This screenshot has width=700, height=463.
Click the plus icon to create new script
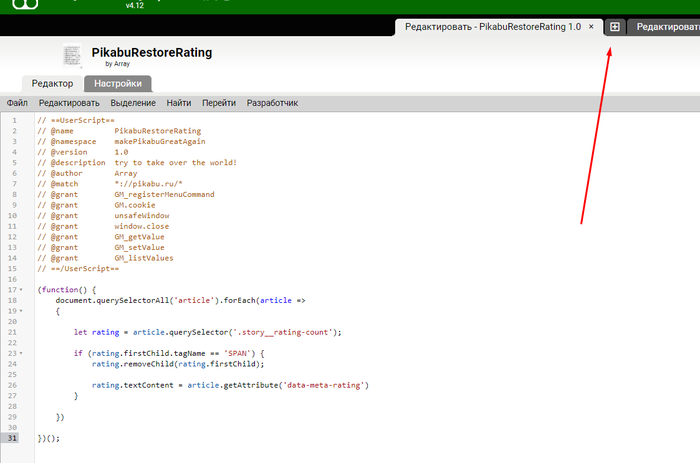[615, 27]
